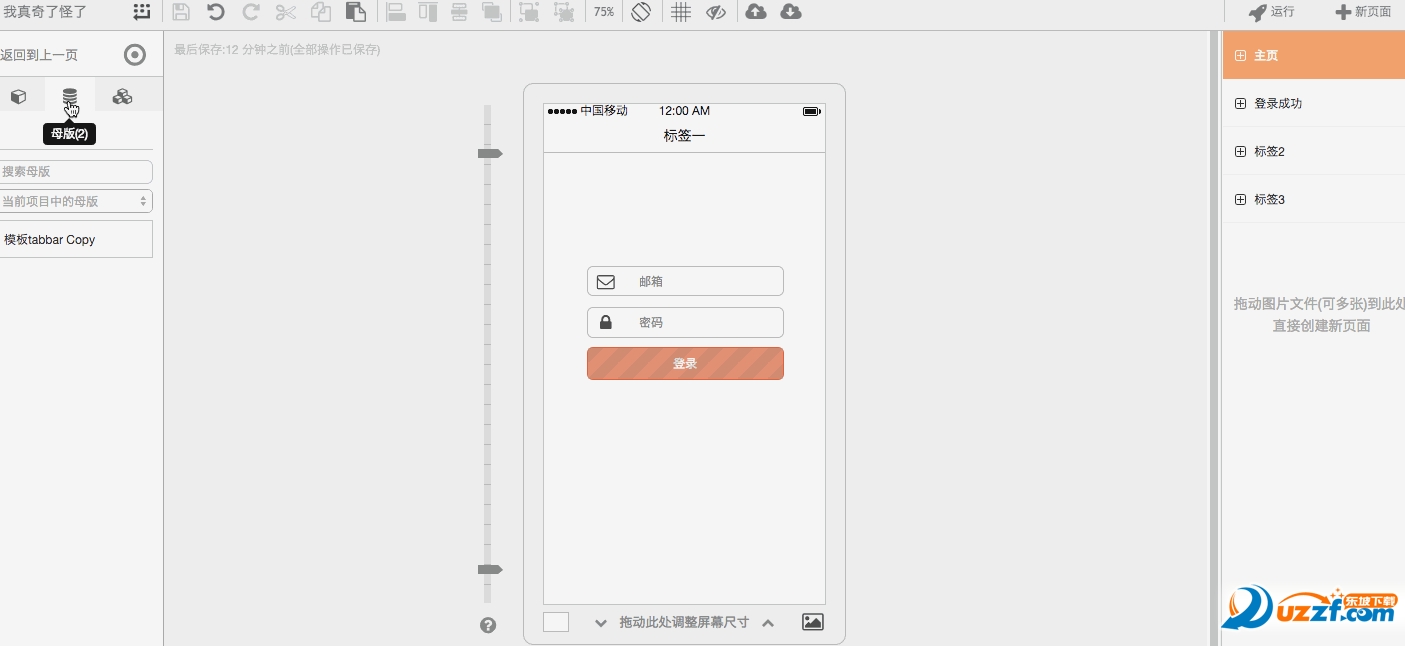1405x646 pixels.
Task: Click the 新页面 new page button
Action: 1363,12
